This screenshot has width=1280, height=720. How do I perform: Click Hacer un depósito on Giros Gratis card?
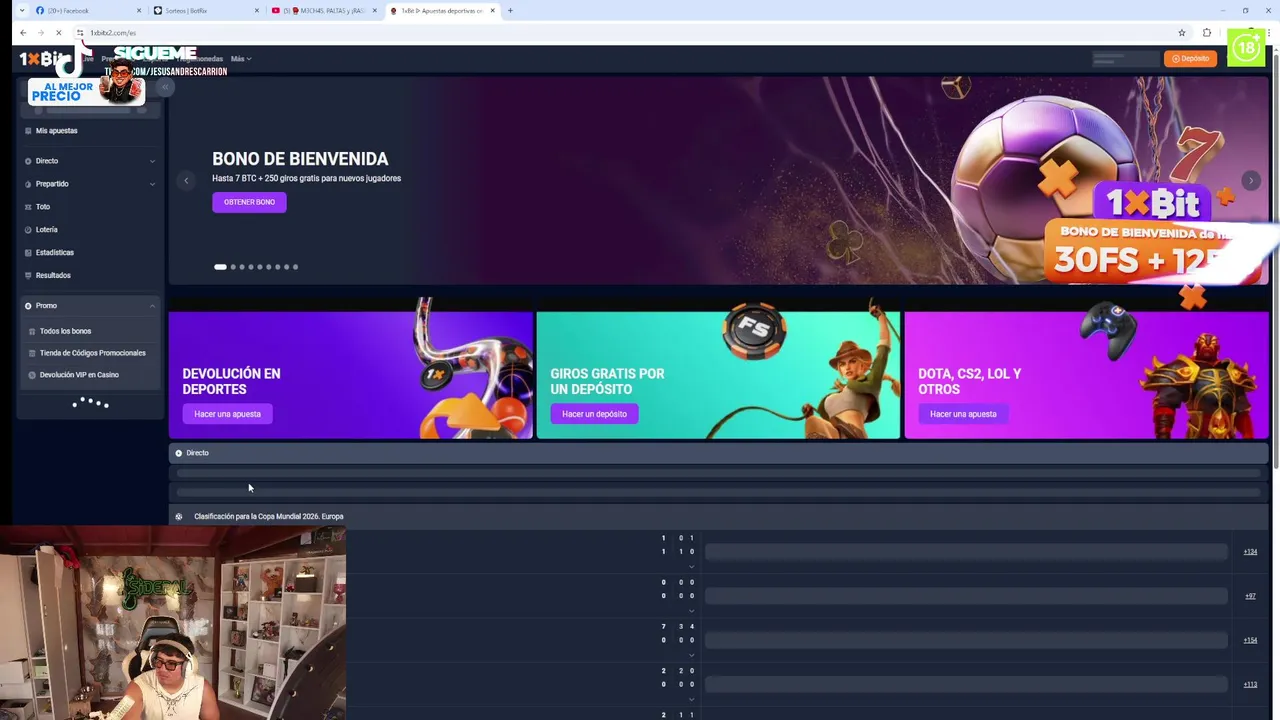click(594, 414)
